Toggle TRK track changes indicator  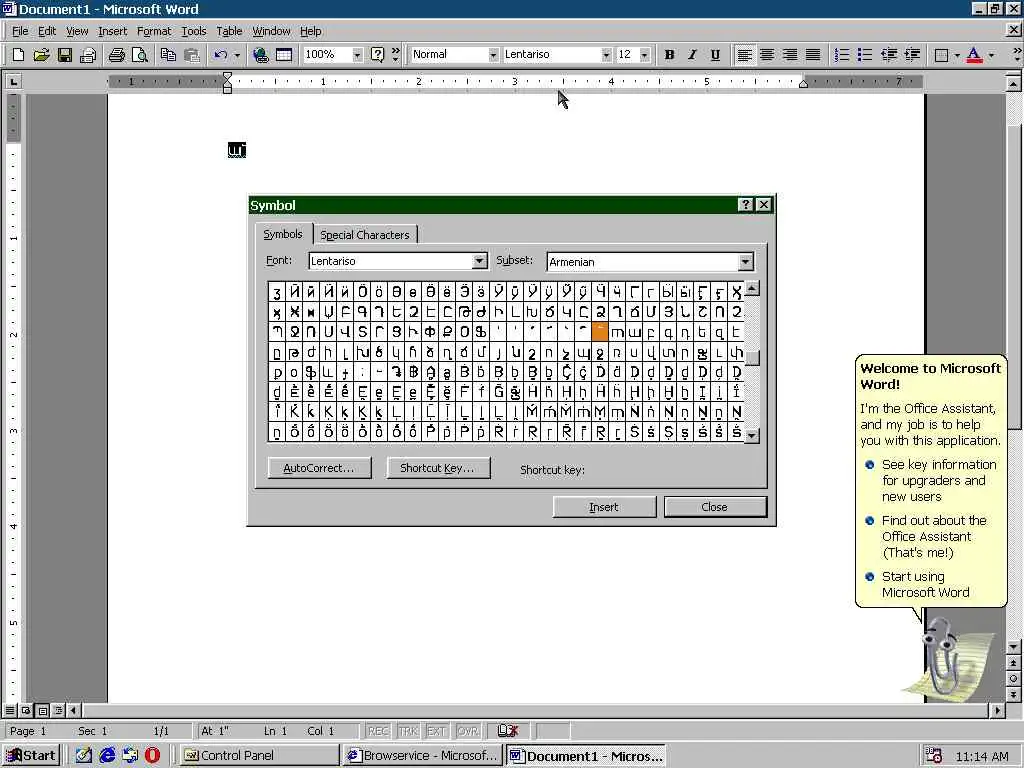click(408, 731)
